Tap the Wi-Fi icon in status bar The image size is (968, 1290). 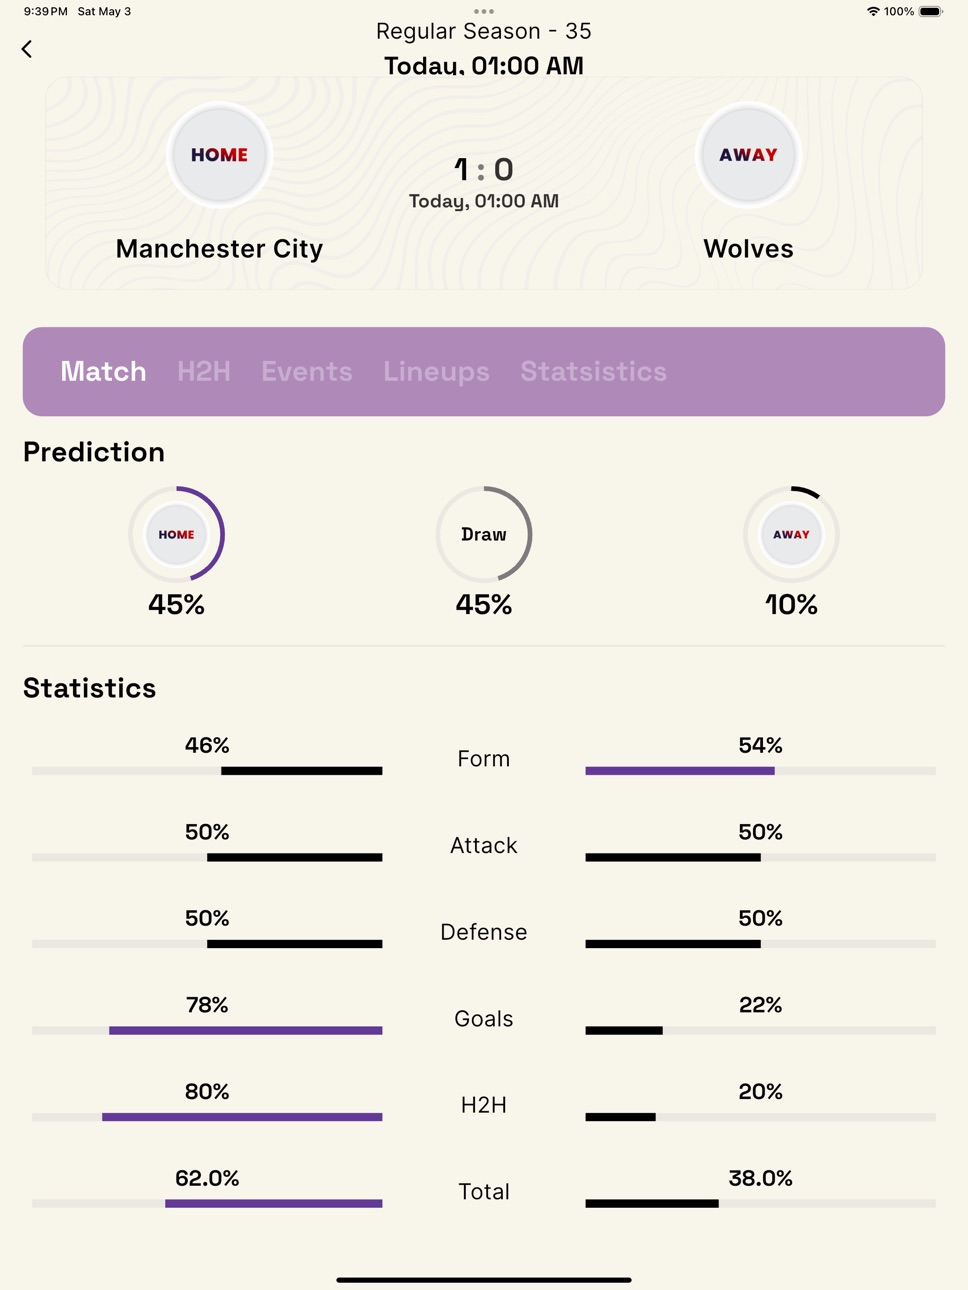pos(873,12)
